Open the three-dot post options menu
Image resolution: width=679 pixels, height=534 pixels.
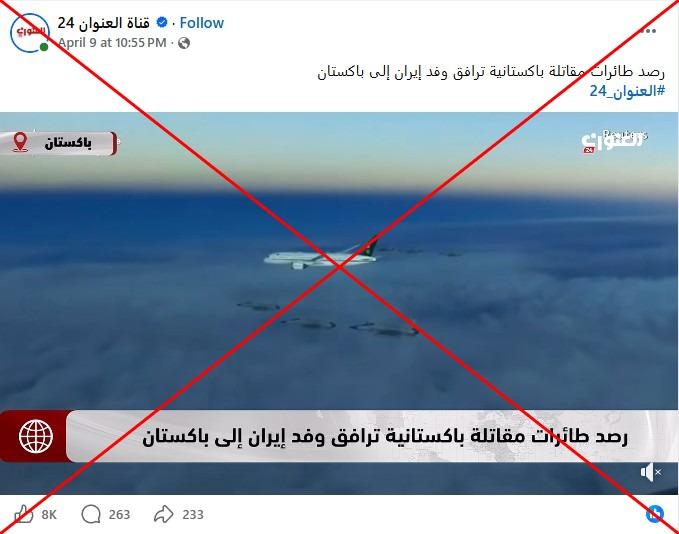coord(648,31)
